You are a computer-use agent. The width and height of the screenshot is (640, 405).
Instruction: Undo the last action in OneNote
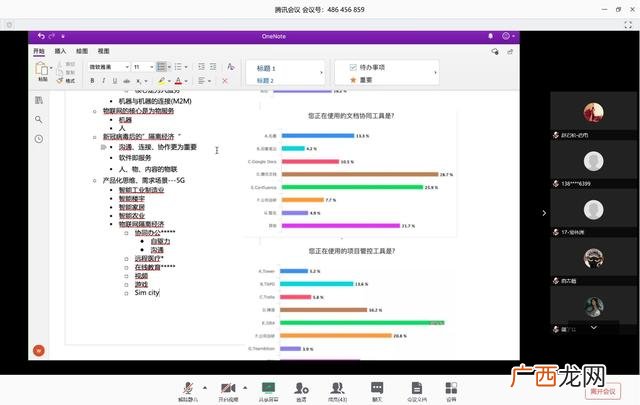[x=41, y=36]
